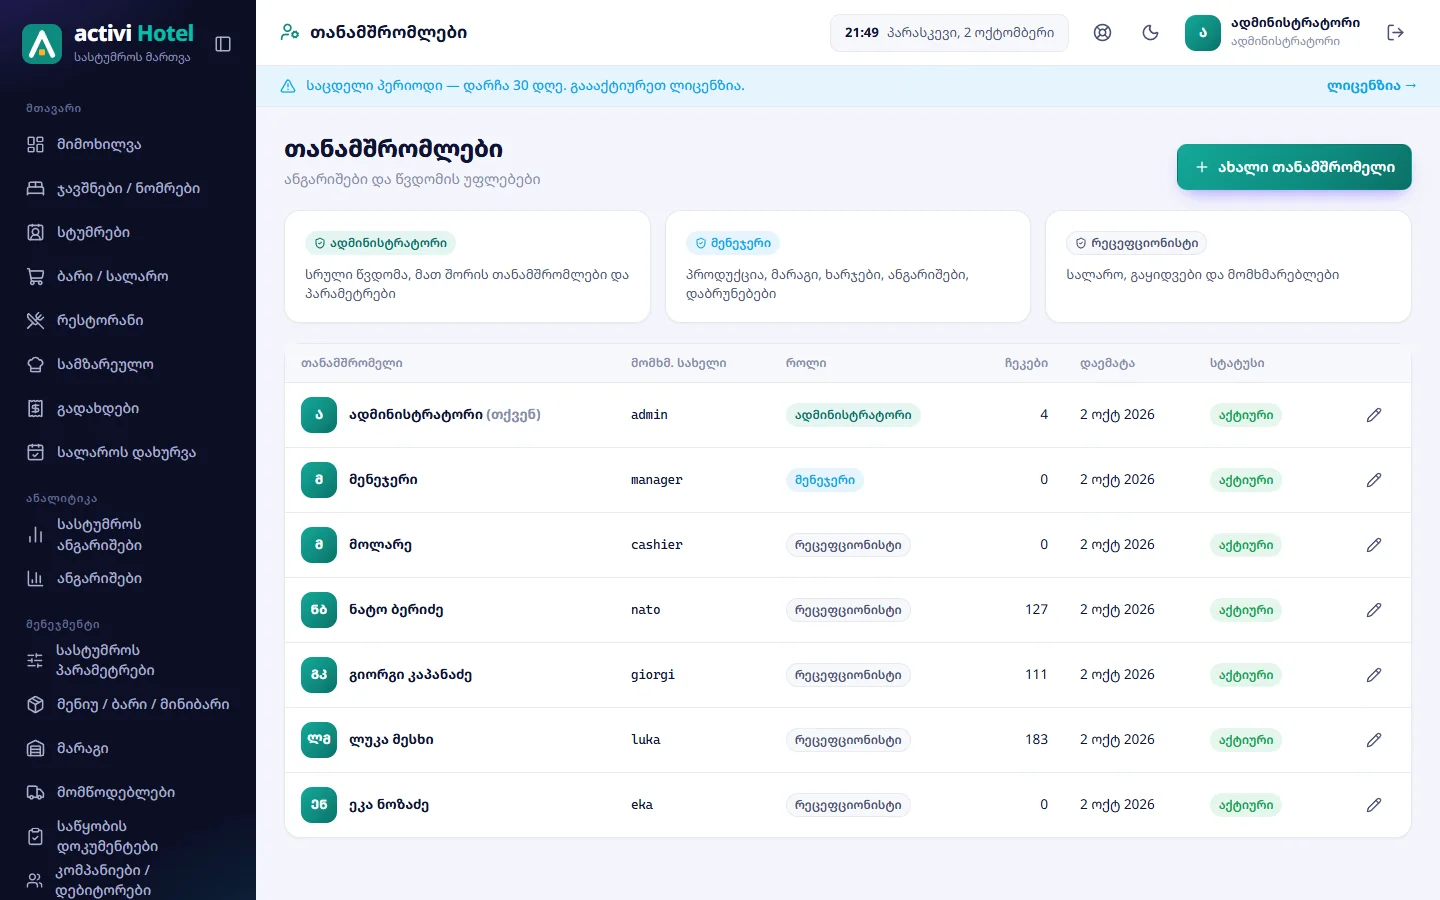This screenshot has width=1440, height=900.
Task: Go to სტუმრები in the sidebar
Action: point(128,232)
